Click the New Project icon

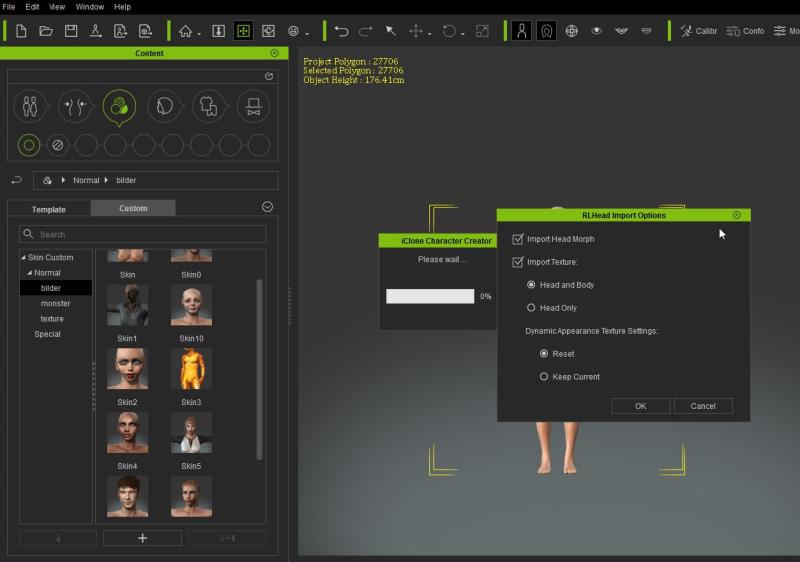[20, 31]
